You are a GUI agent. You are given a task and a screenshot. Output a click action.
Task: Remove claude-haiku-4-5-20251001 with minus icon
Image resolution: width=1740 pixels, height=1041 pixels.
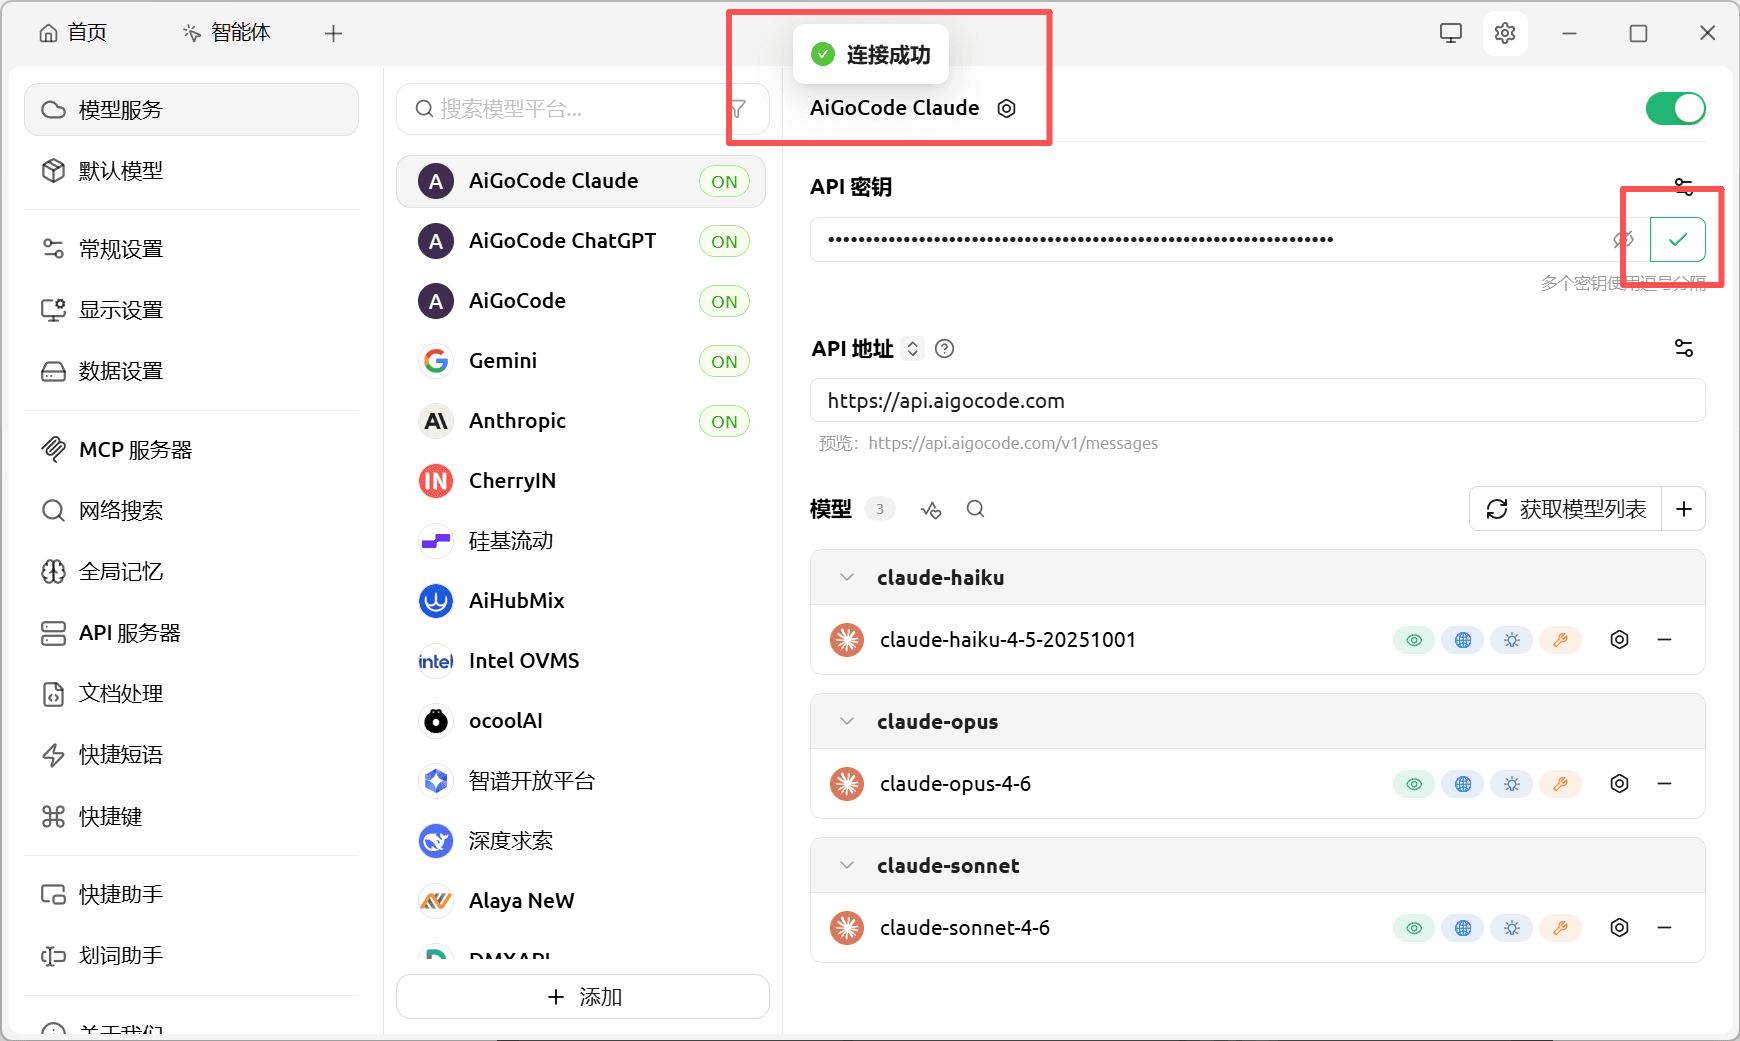click(1665, 640)
